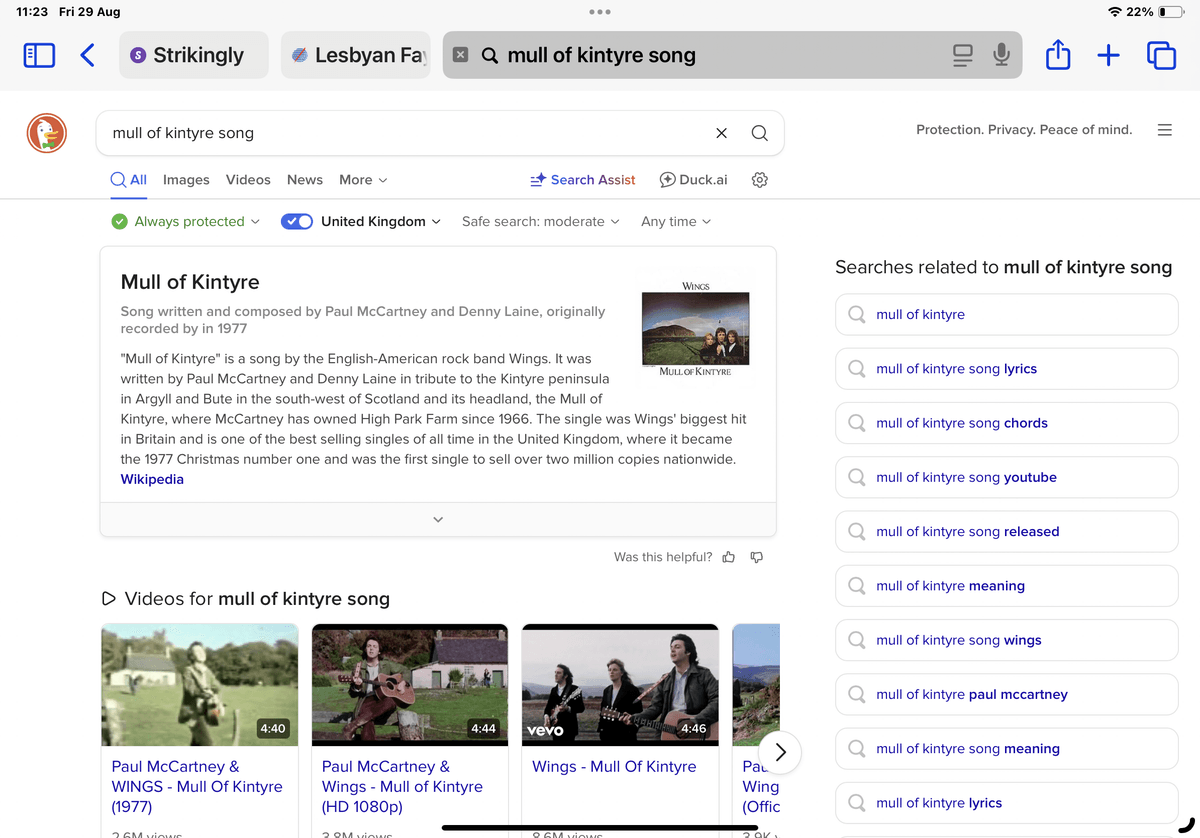Search related 'mull of kintyre lyrics'
Screen dimensions: 1200x838
(x=1007, y=803)
